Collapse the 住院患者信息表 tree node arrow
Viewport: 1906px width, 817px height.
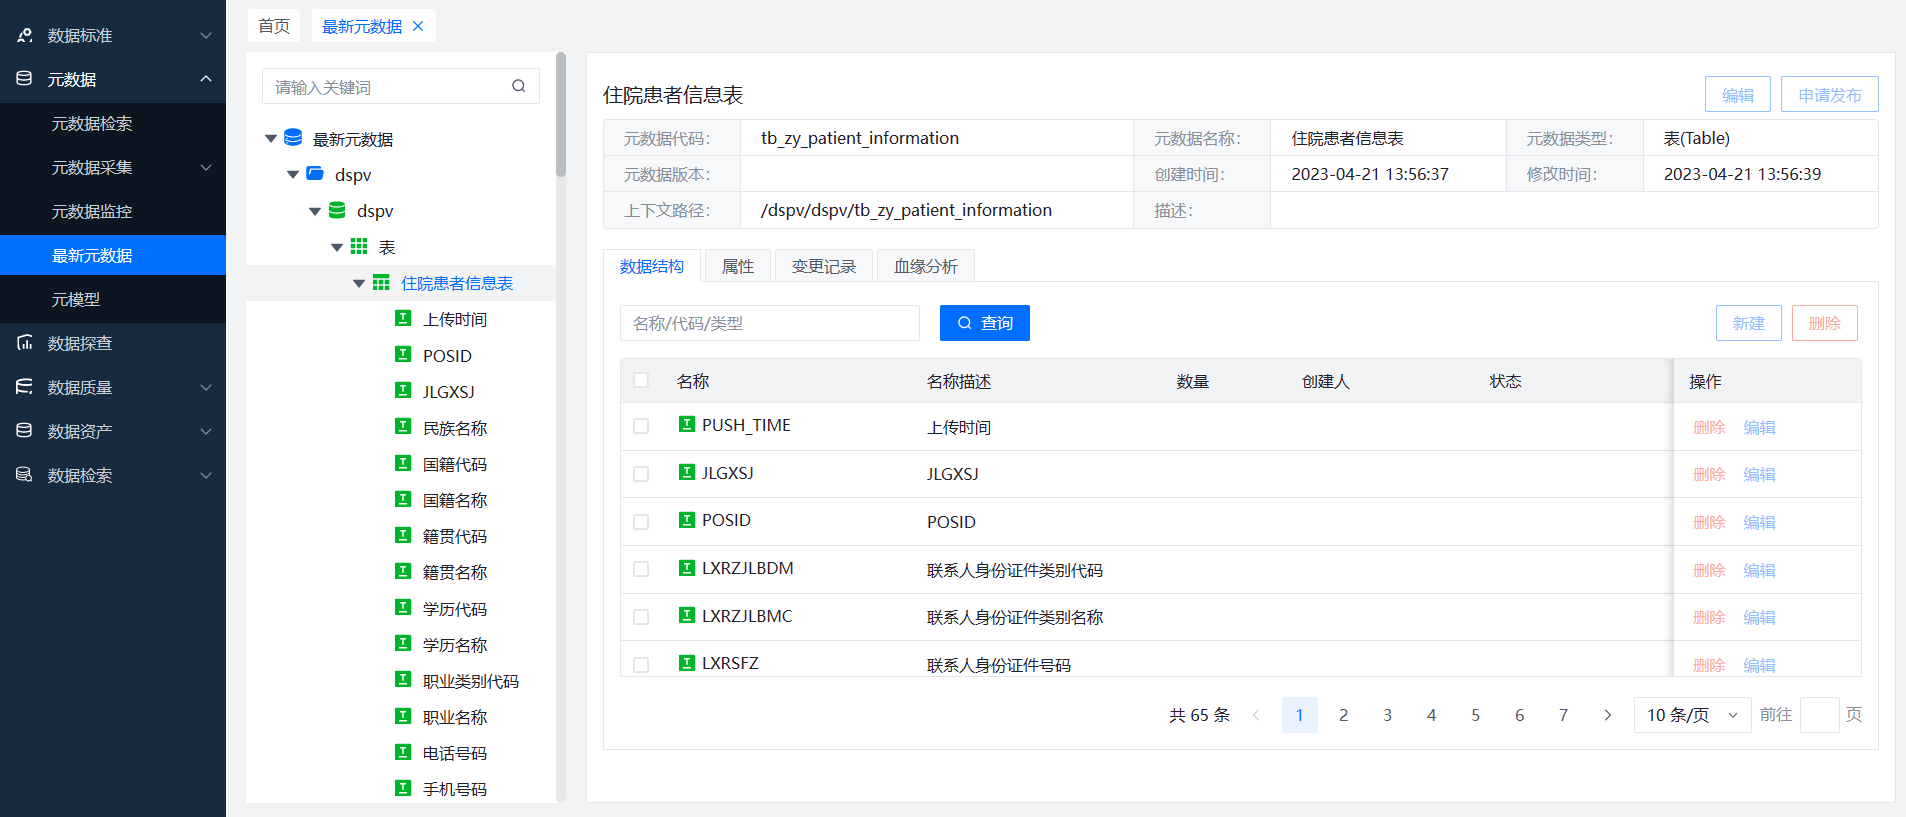point(359,284)
